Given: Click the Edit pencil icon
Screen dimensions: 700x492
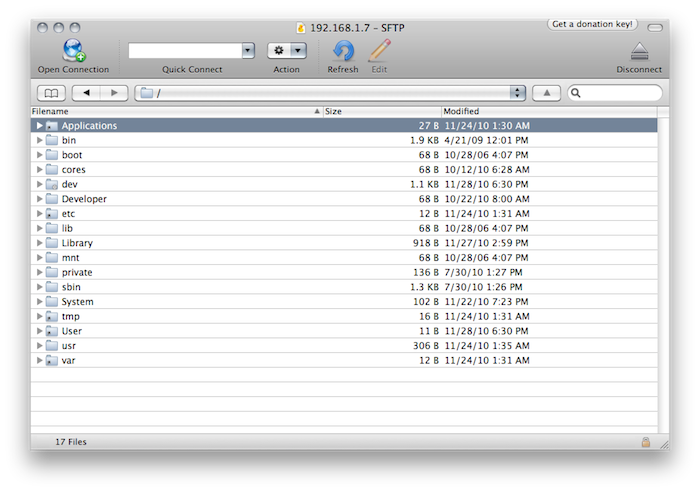Looking at the screenshot, I should click(379, 50).
